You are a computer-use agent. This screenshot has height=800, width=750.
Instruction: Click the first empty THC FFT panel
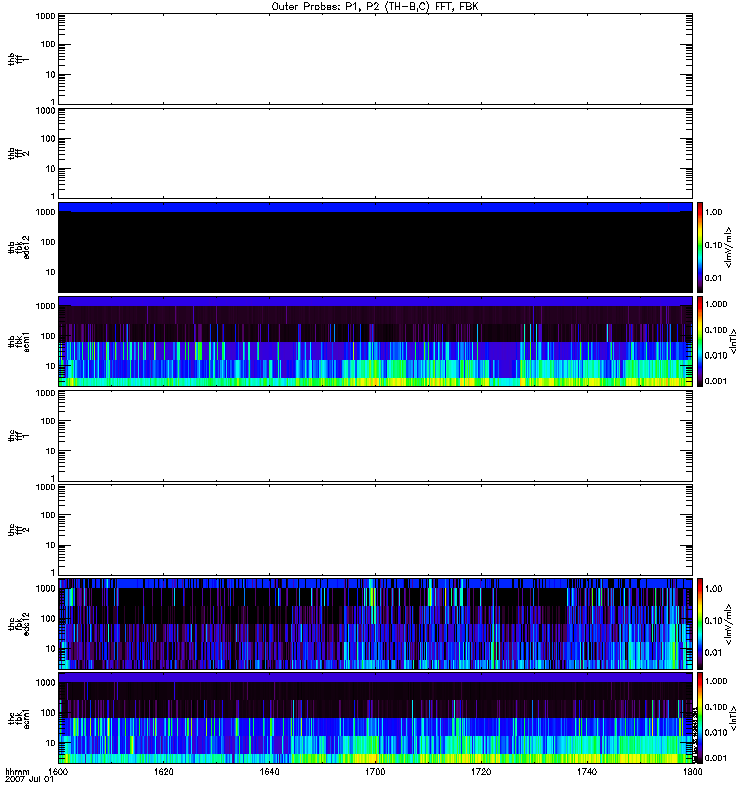374,435
